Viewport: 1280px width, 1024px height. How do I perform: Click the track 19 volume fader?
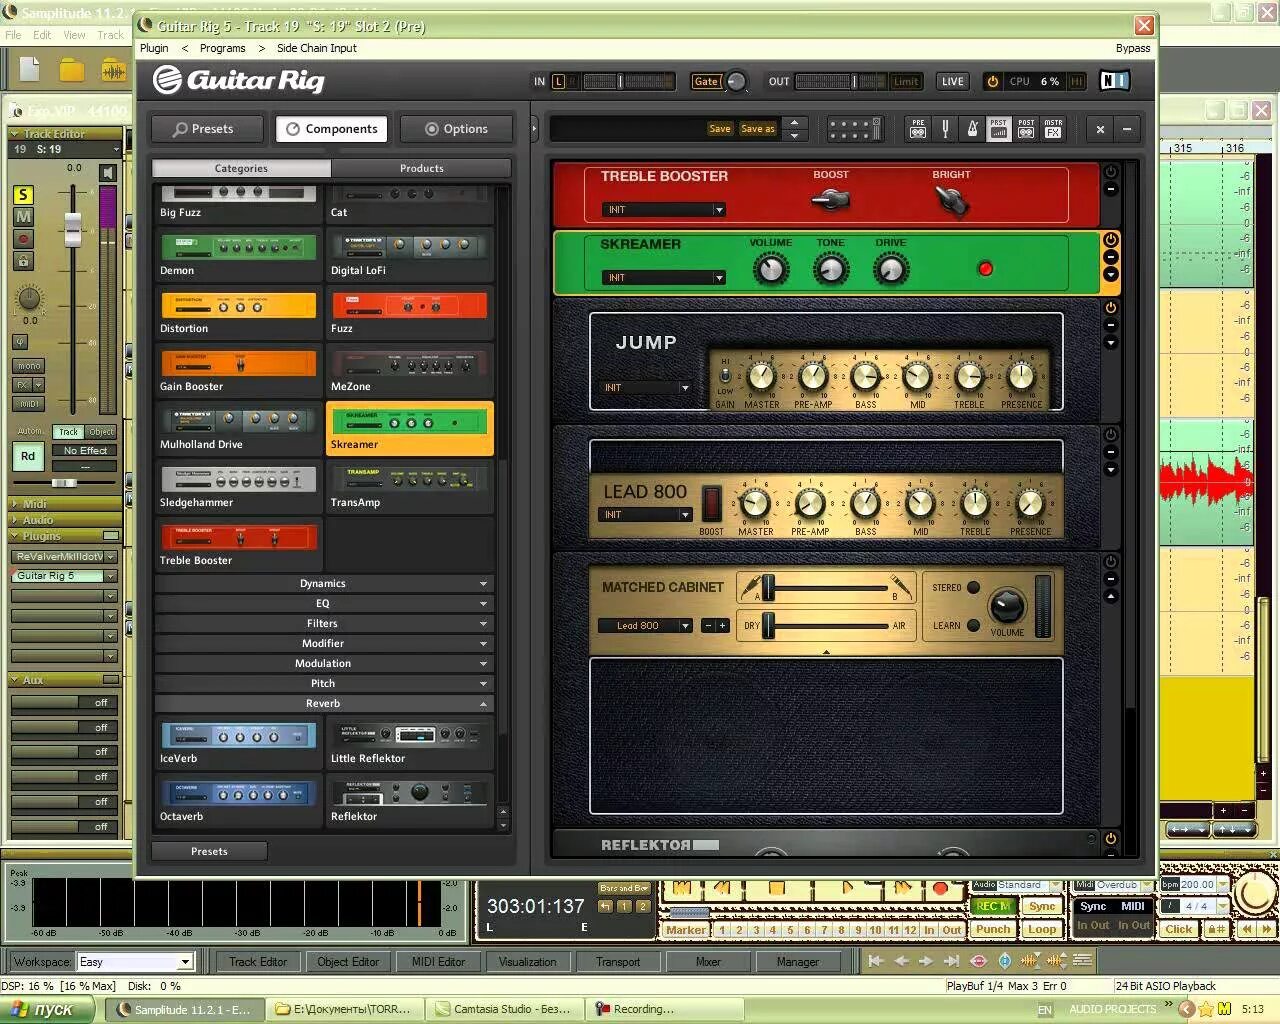coord(74,230)
